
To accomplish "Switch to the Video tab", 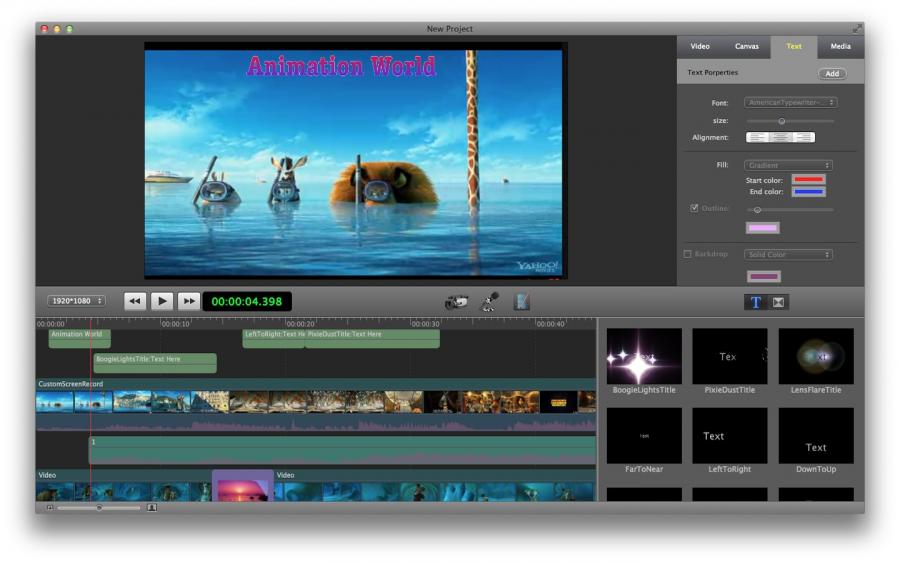I will click(x=700, y=46).
